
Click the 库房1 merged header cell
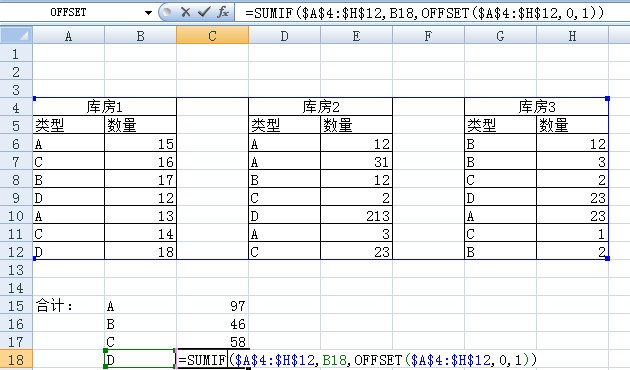pos(104,107)
